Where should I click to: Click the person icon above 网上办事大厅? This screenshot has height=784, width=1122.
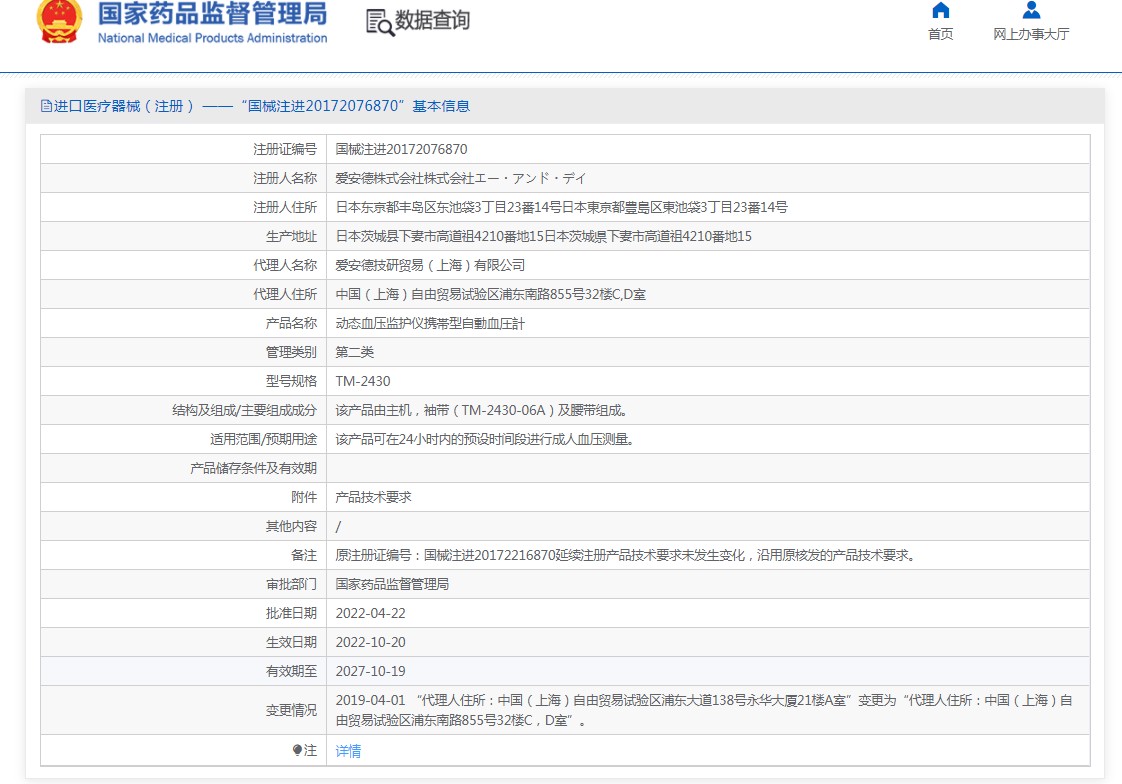[x=1031, y=11]
